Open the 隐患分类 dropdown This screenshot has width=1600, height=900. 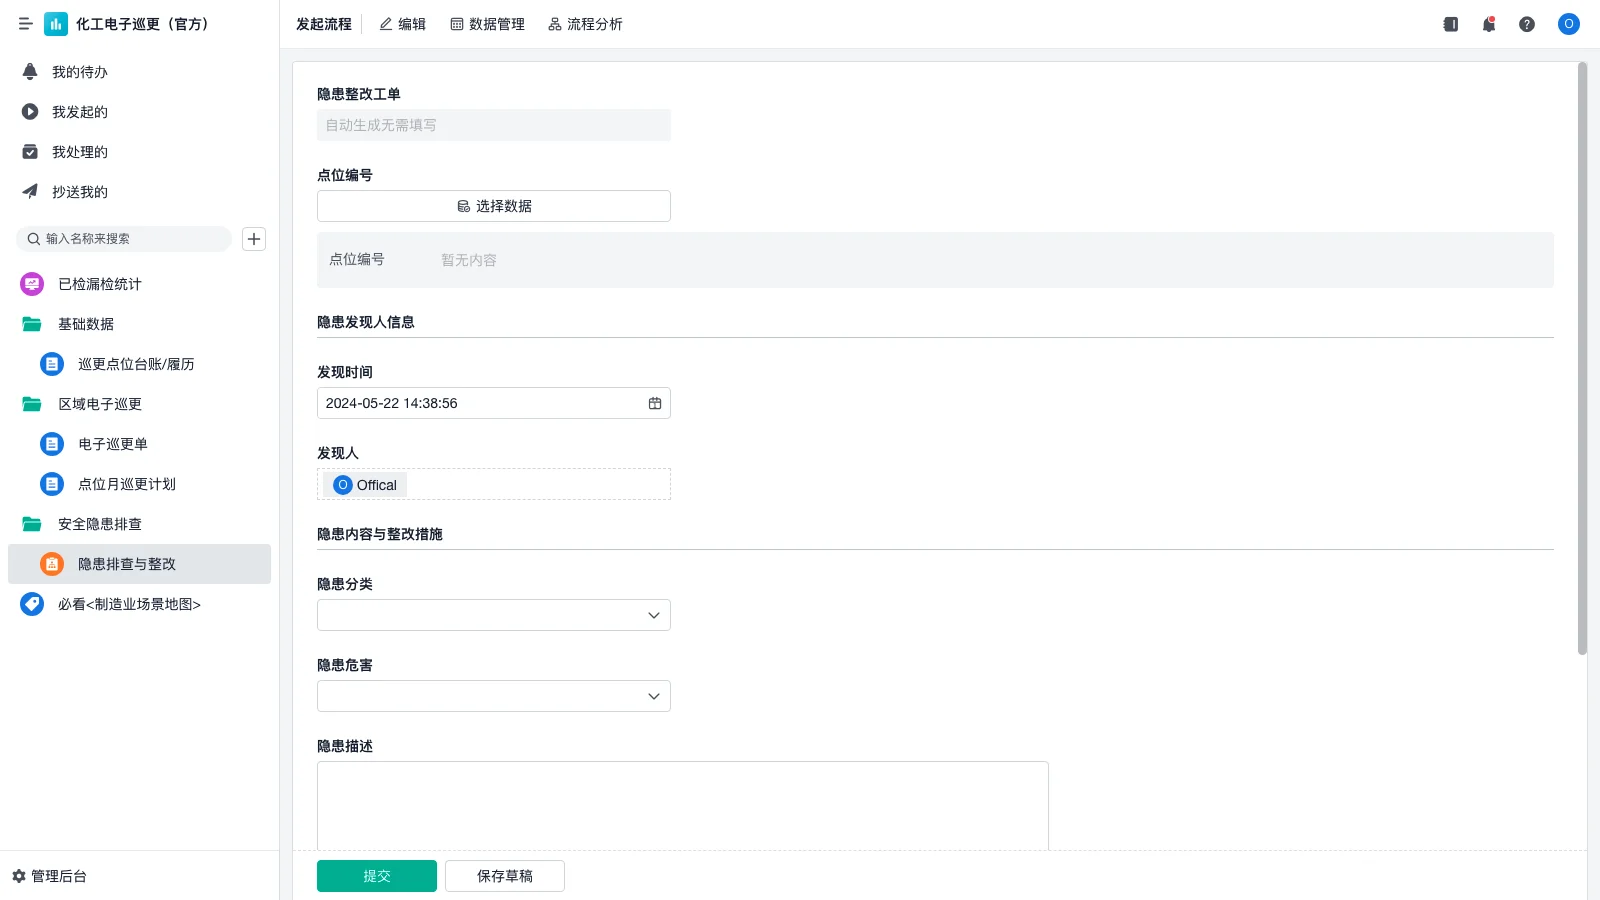coord(493,614)
